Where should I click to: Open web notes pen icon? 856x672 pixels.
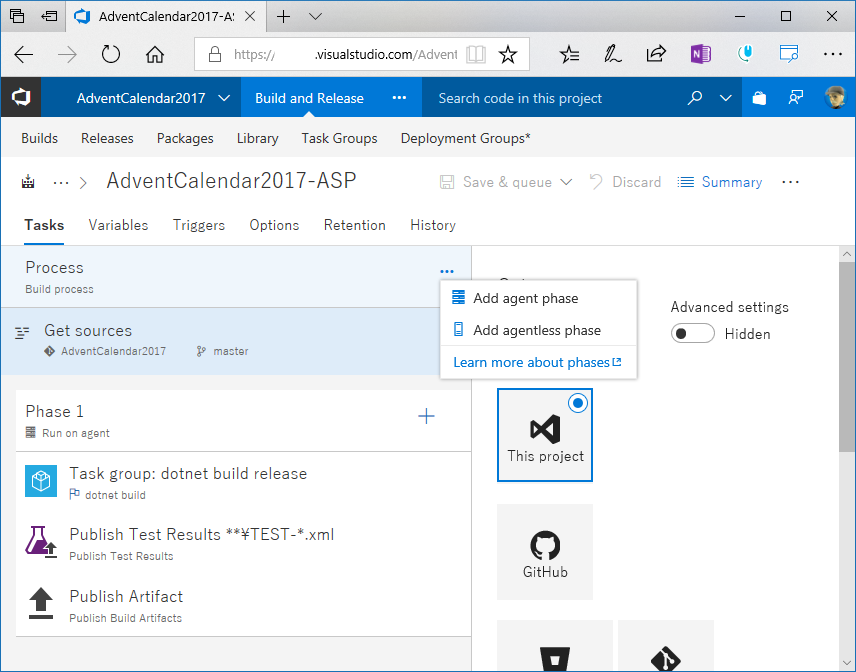613,54
